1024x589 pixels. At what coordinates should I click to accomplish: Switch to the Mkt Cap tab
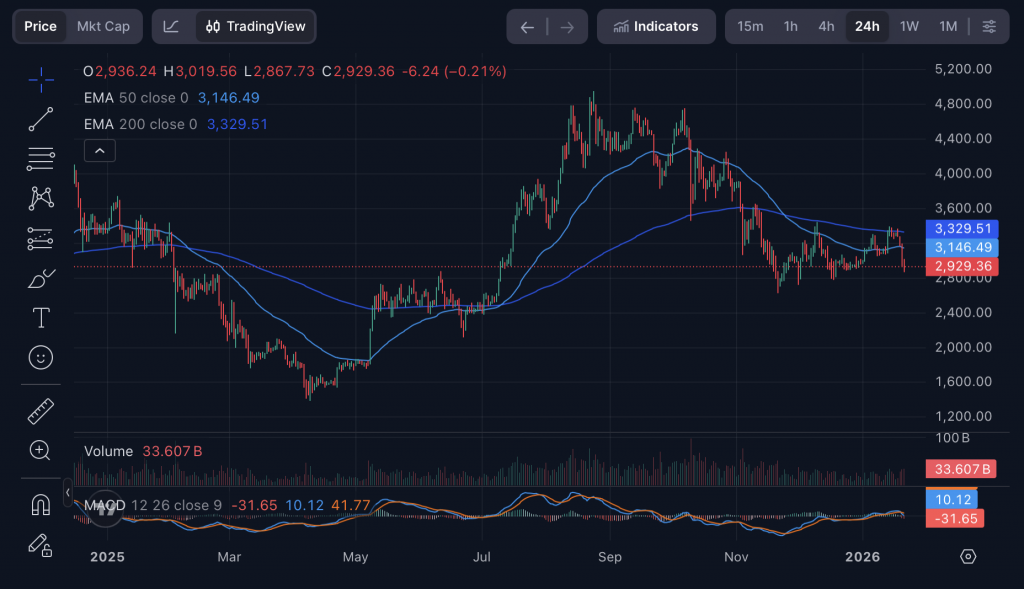click(x=103, y=27)
